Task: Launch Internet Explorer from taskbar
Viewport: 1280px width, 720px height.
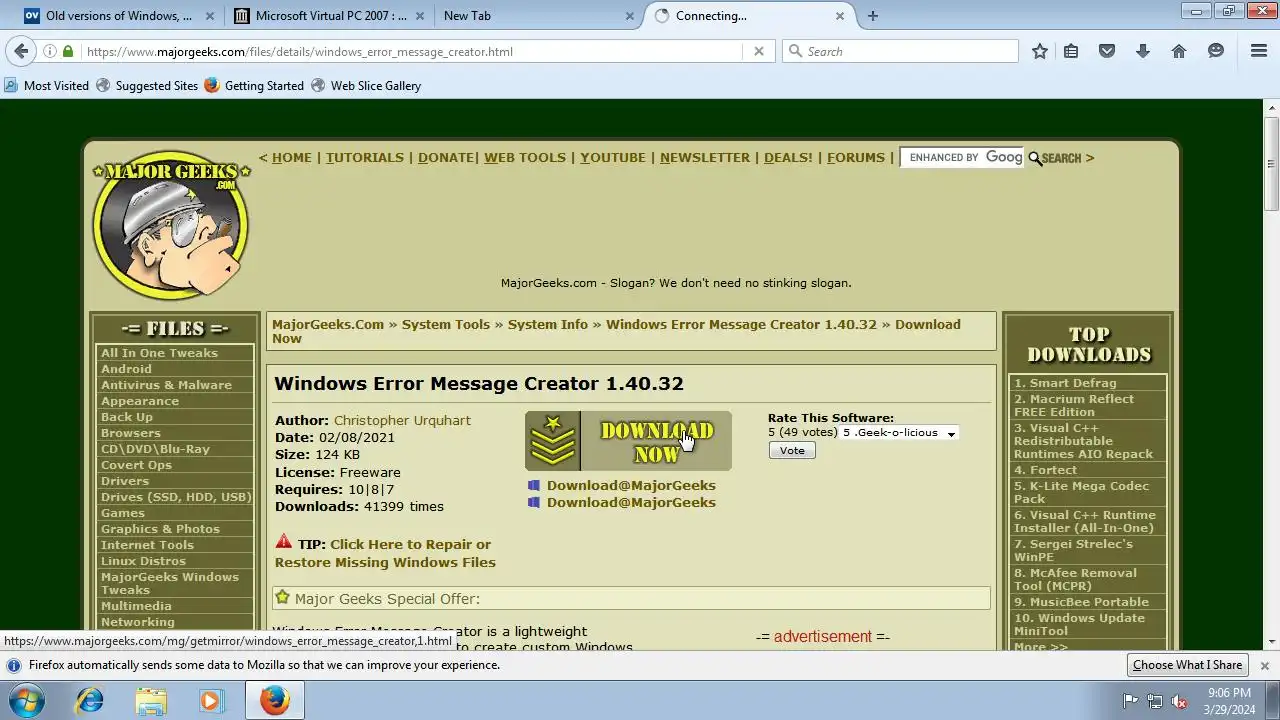Action: coord(90,700)
